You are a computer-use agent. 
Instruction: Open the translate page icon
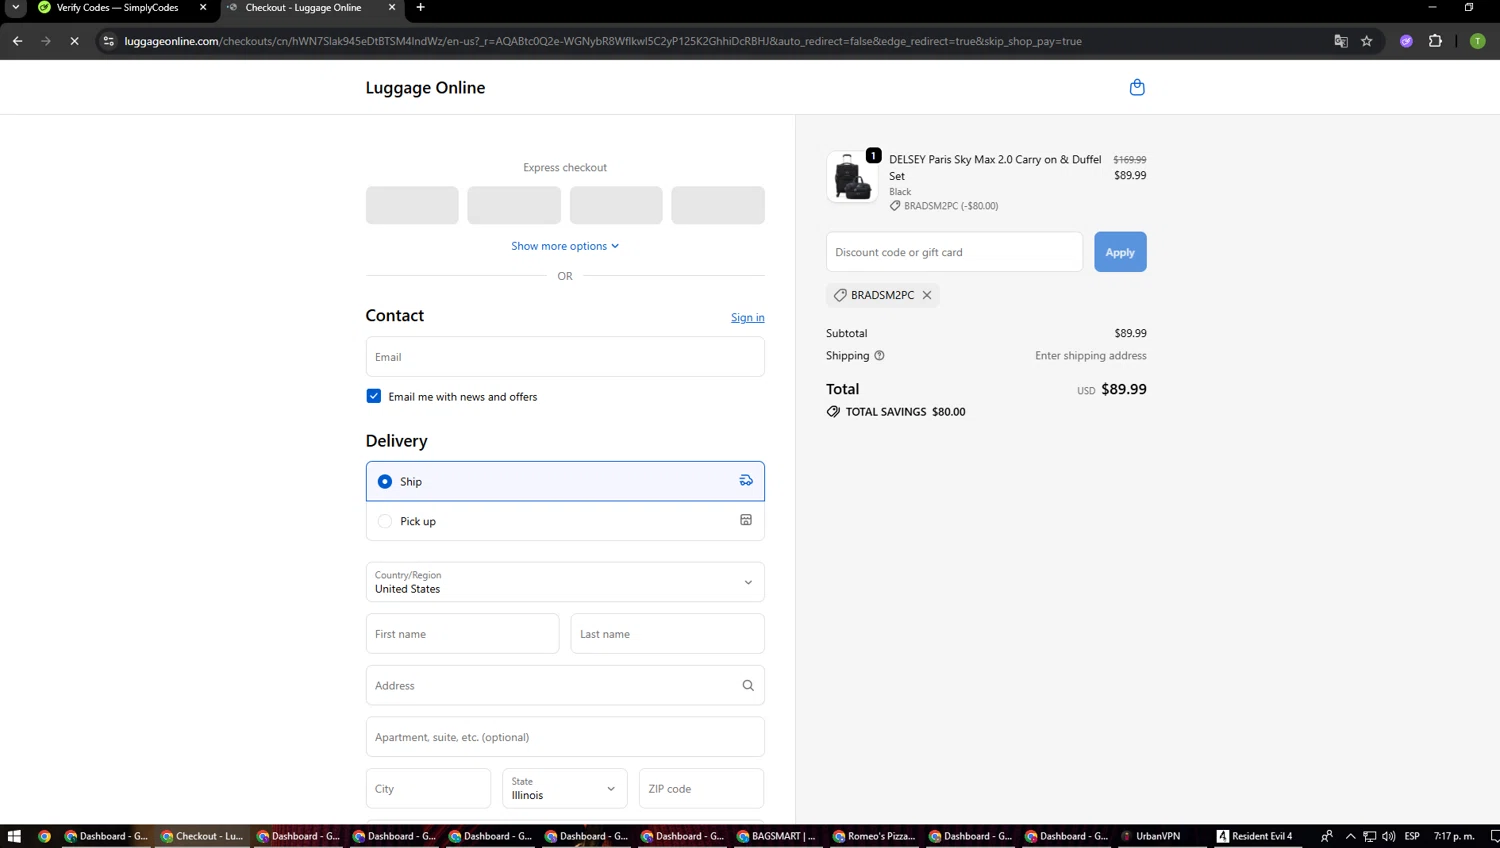tap(1341, 41)
